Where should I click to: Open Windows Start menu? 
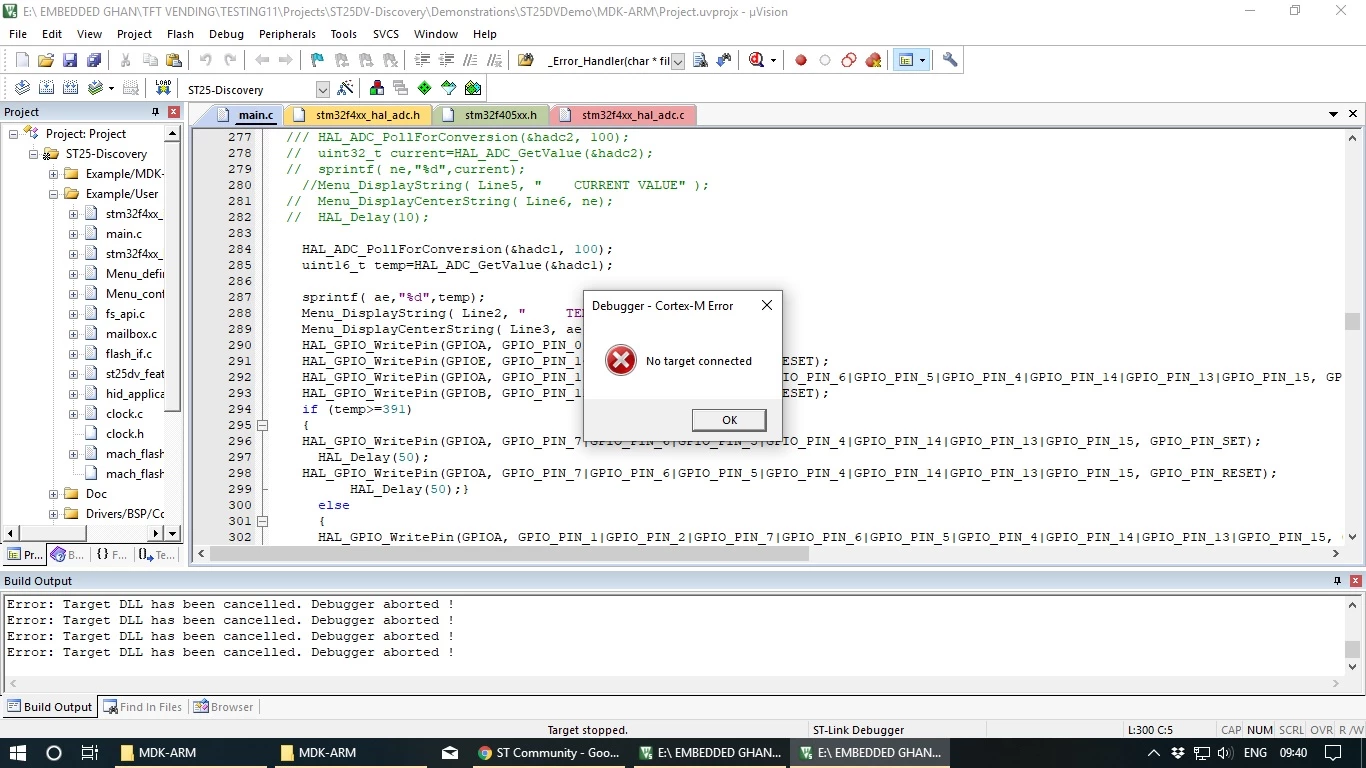(x=18, y=753)
